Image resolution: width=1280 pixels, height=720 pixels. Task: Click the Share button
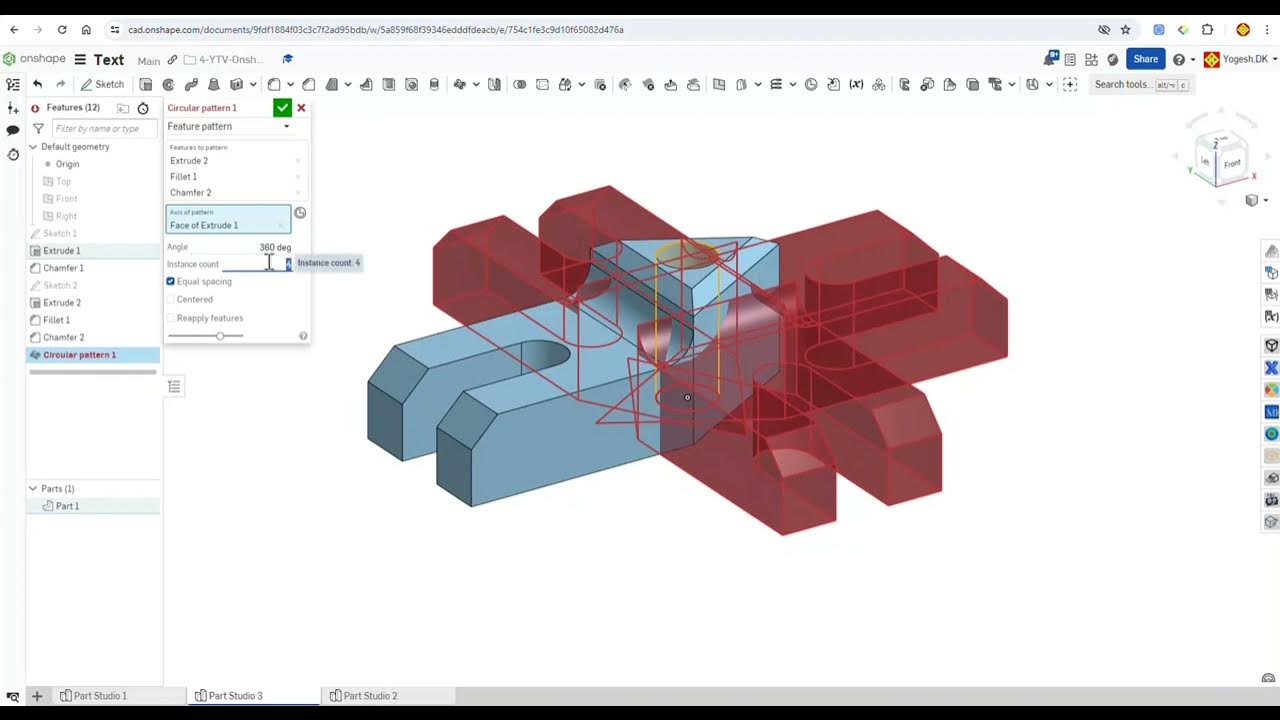click(1146, 59)
